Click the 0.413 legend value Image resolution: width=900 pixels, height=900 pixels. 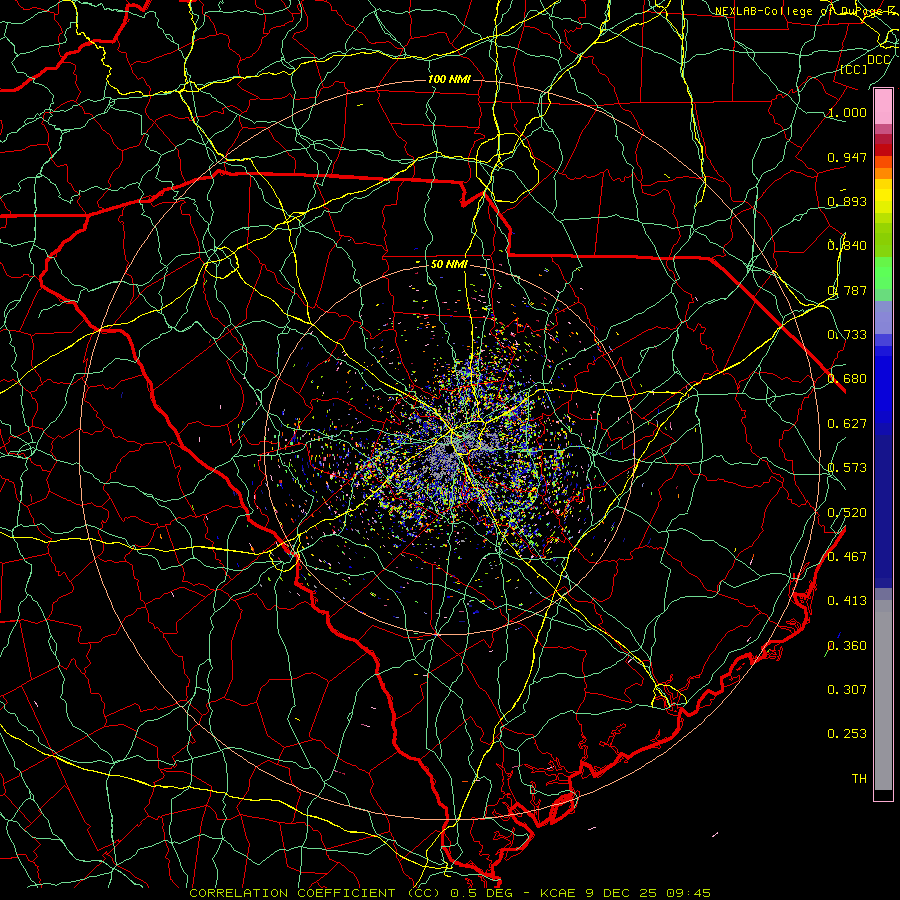pyautogui.click(x=847, y=601)
